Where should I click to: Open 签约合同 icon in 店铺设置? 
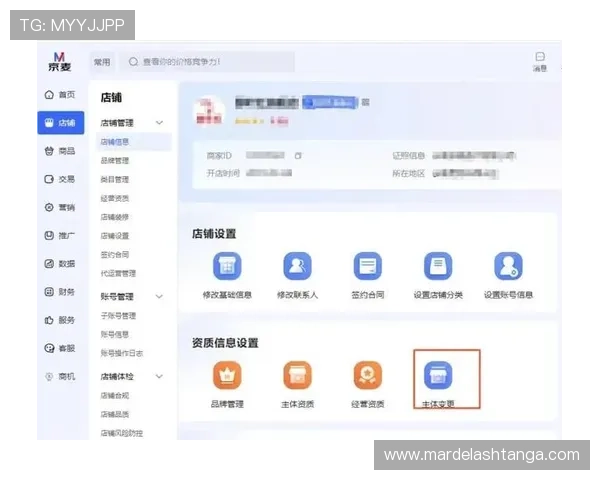(x=368, y=266)
